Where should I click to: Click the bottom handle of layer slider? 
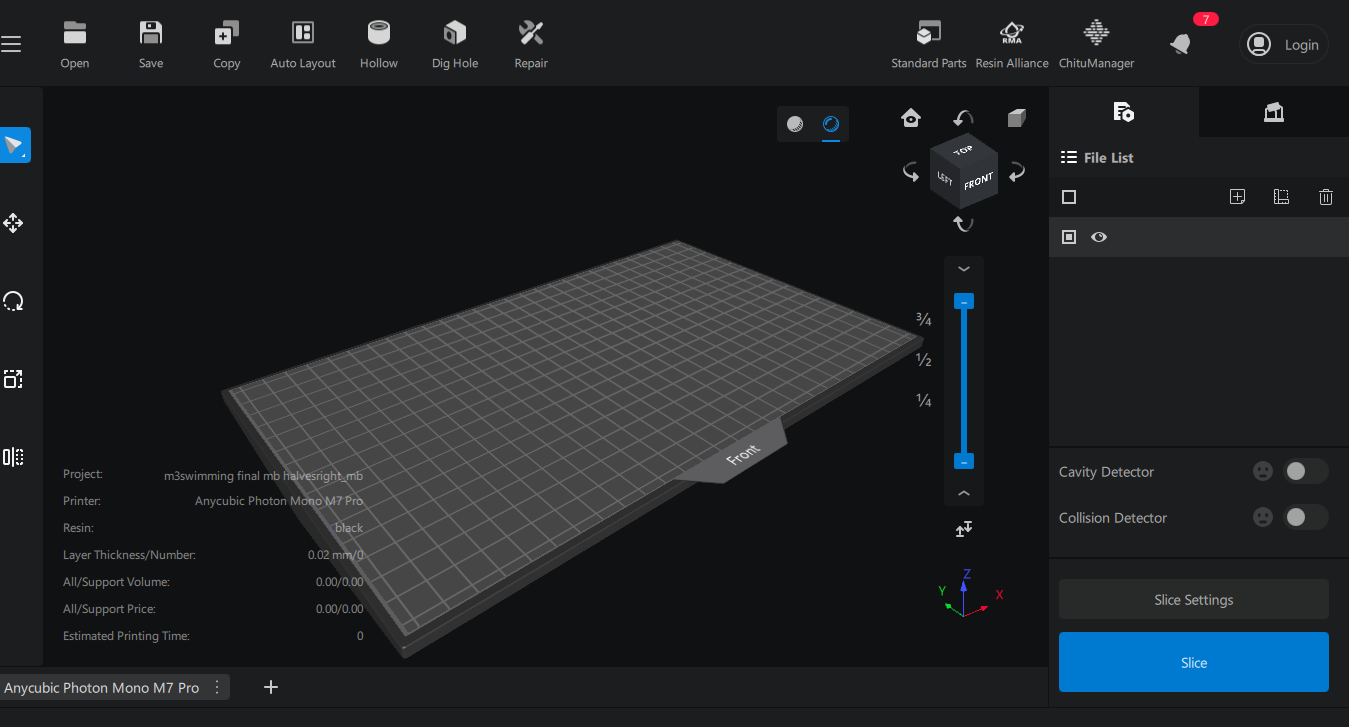coord(964,461)
